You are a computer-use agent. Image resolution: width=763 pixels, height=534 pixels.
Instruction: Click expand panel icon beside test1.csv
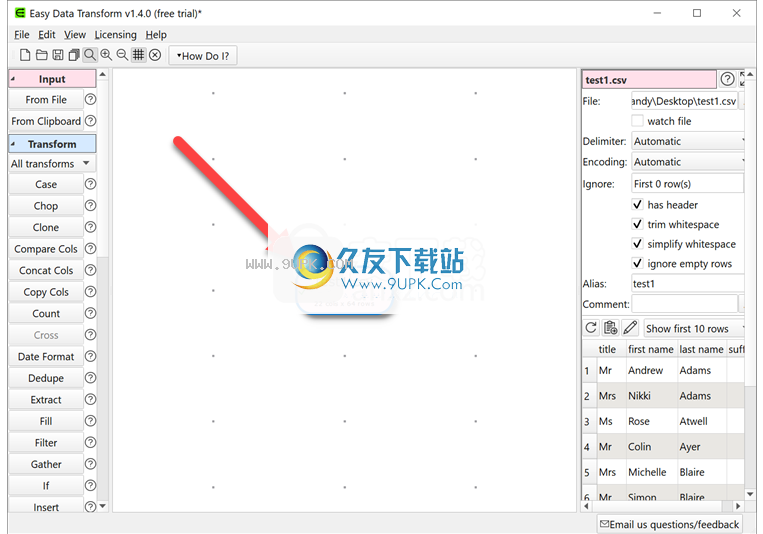(x=742, y=79)
